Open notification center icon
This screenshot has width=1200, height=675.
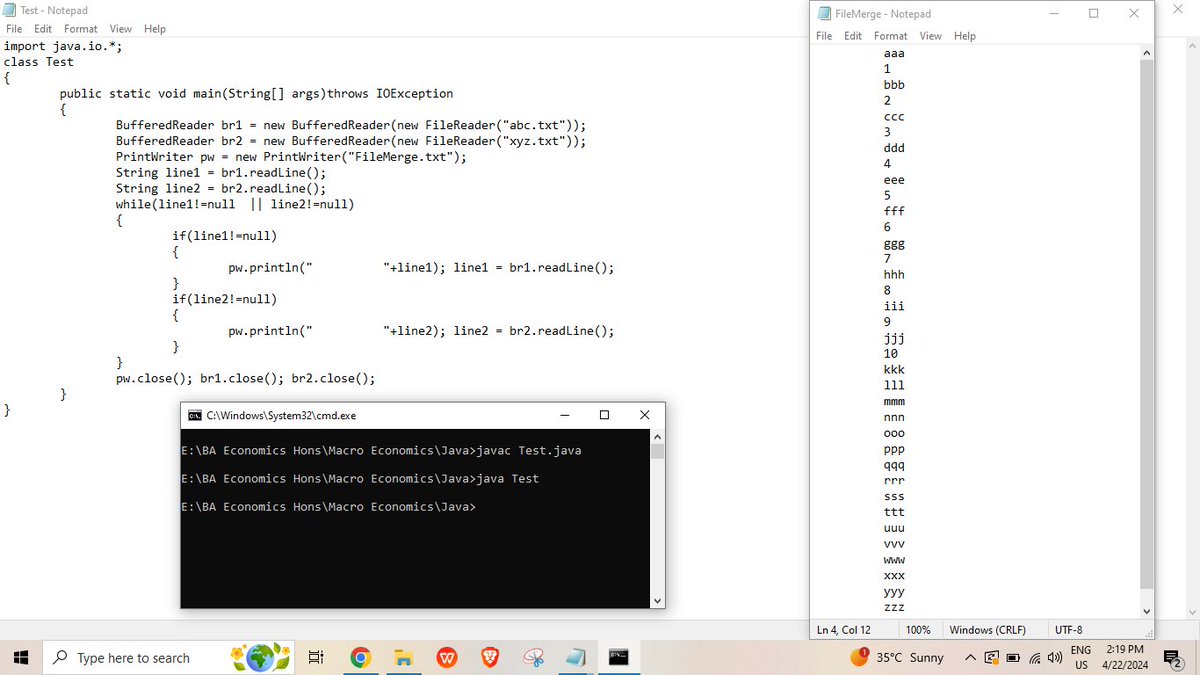click(x=1174, y=657)
